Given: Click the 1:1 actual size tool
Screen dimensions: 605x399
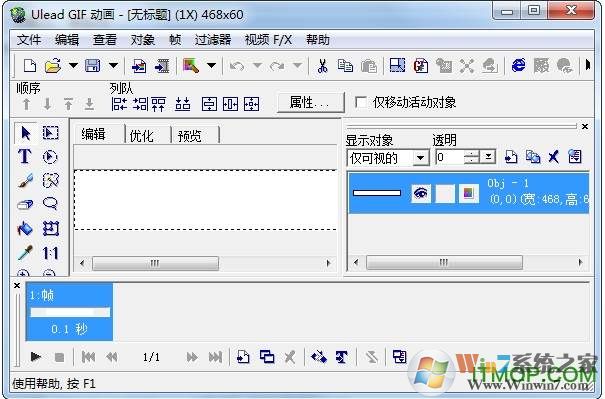Looking at the screenshot, I should (51, 253).
